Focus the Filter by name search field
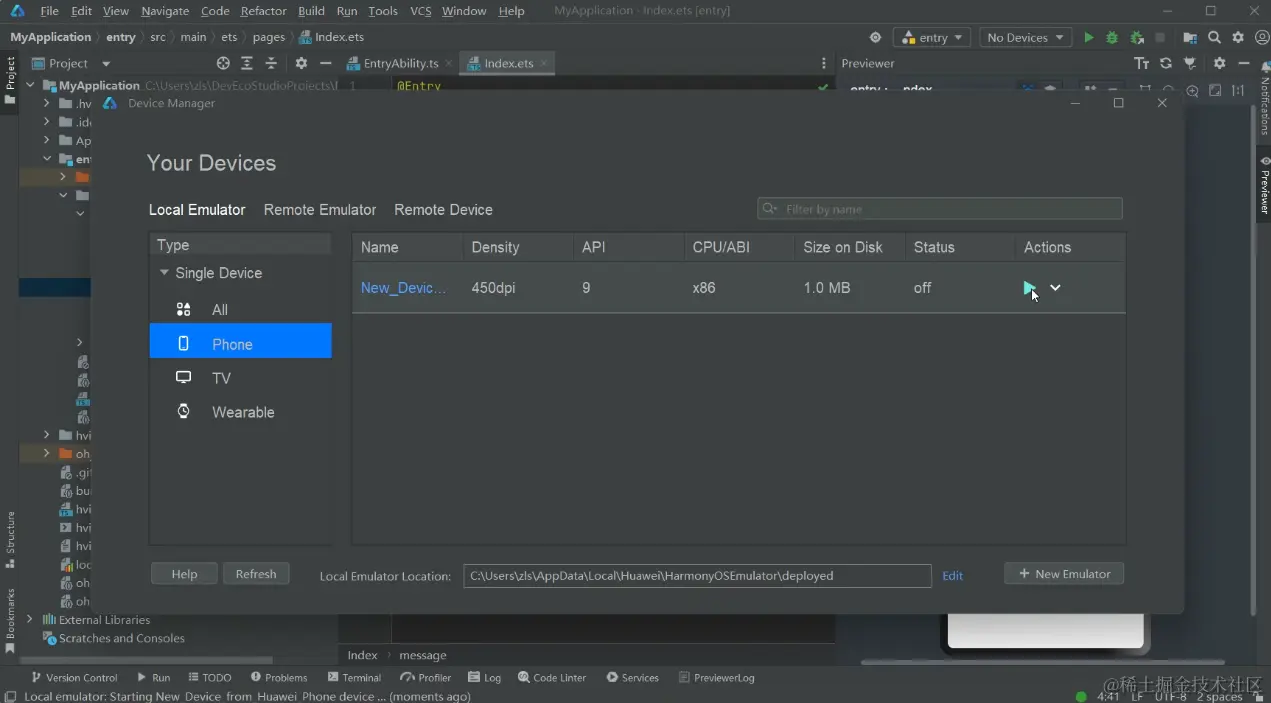The height and width of the screenshot is (703, 1271). [x=940, y=209]
